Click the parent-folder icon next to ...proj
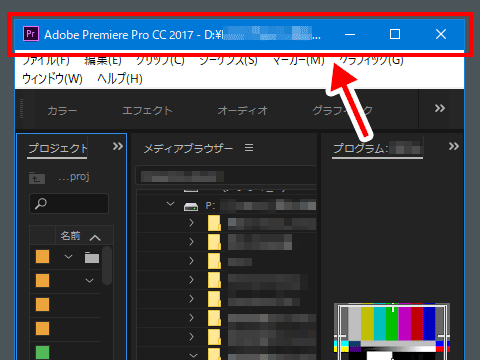Viewport: 480px width, 360px height. (37, 178)
